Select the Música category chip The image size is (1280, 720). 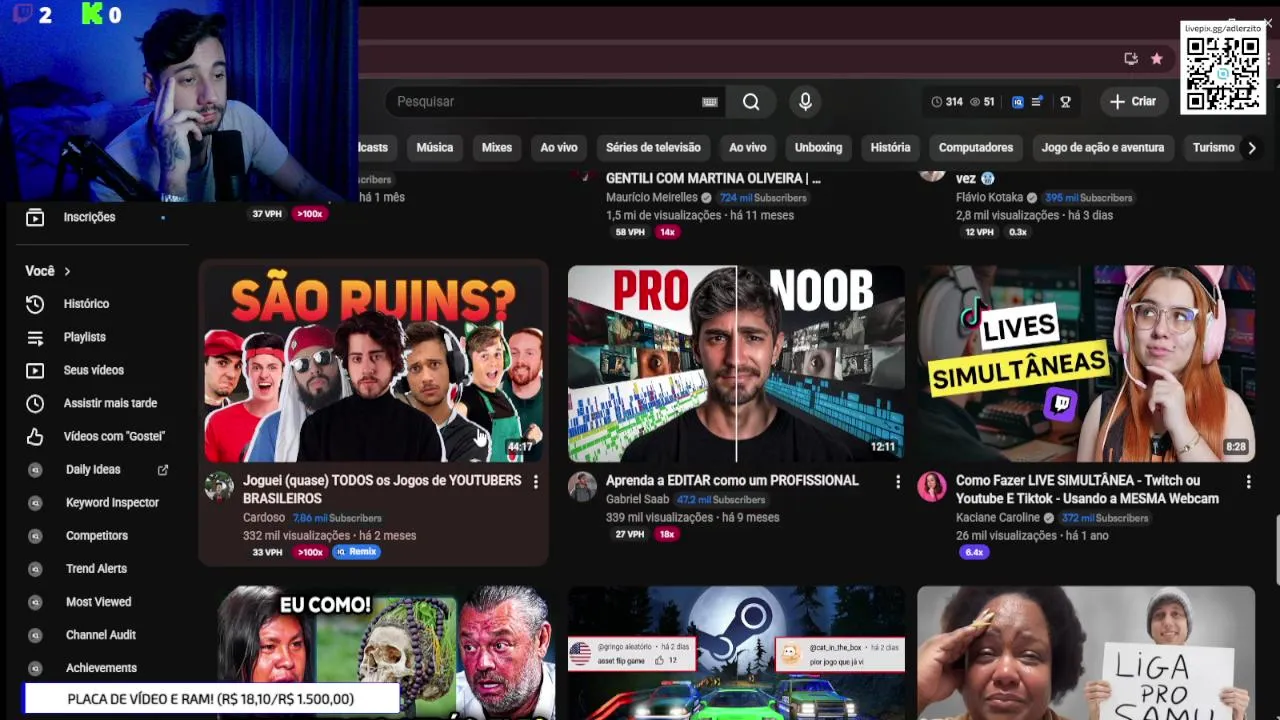click(x=435, y=147)
